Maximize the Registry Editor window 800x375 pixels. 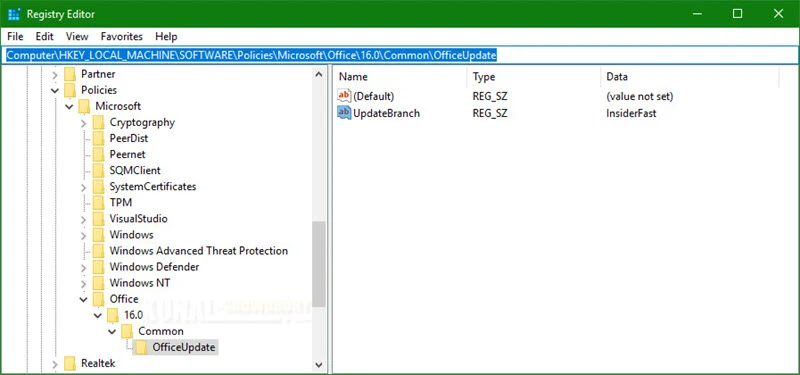coord(737,14)
